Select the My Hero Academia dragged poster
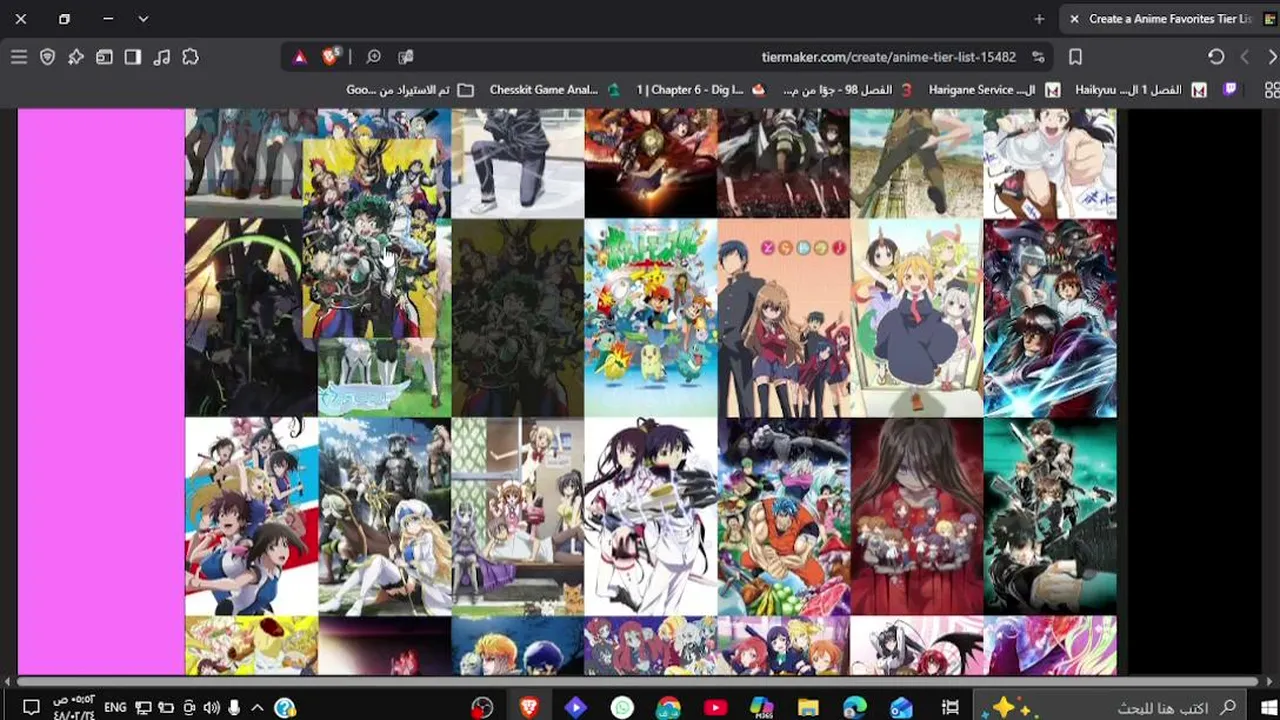 (x=370, y=238)
